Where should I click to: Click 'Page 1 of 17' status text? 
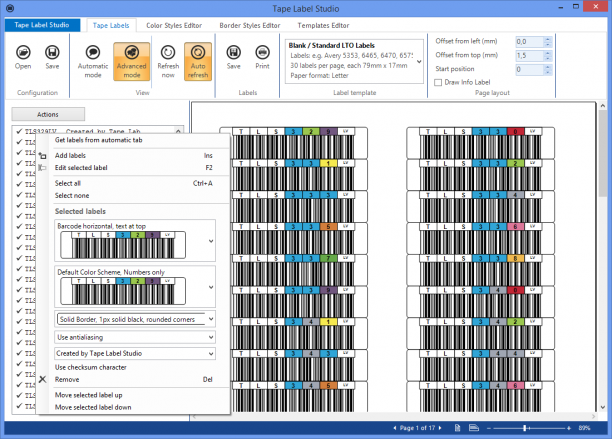pos(417,428)
